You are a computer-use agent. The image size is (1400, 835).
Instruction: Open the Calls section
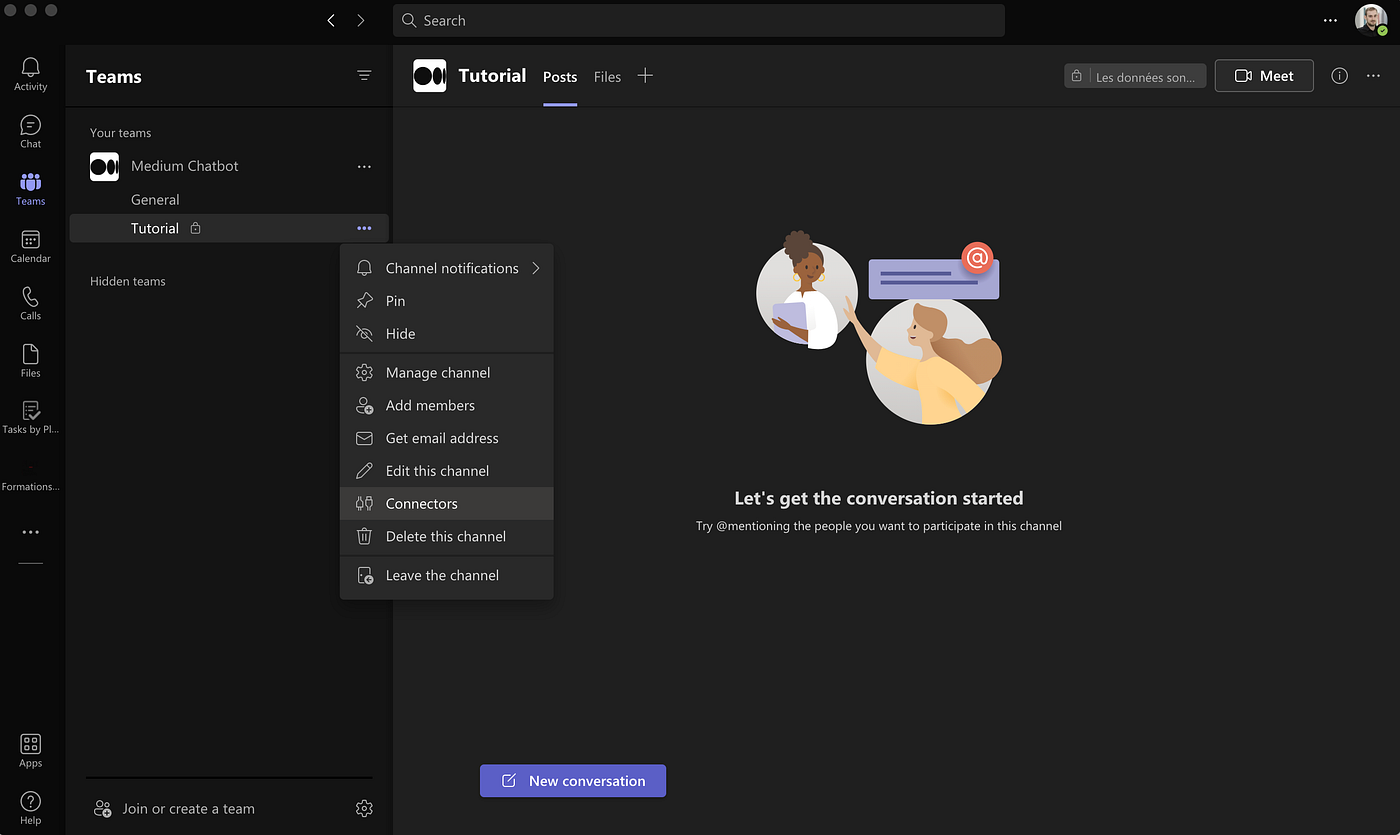(30, 303)
